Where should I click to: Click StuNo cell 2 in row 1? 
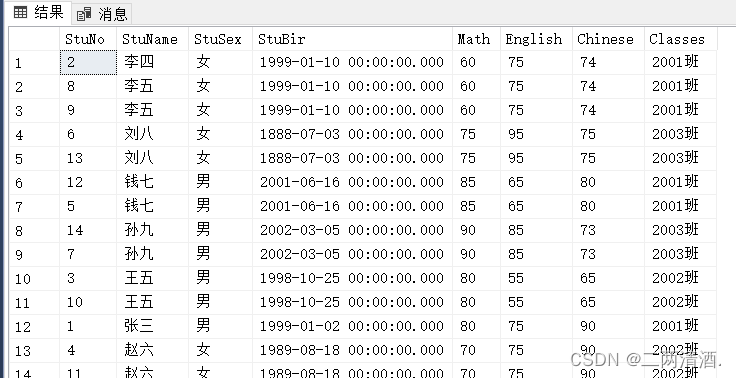(88, 62)
